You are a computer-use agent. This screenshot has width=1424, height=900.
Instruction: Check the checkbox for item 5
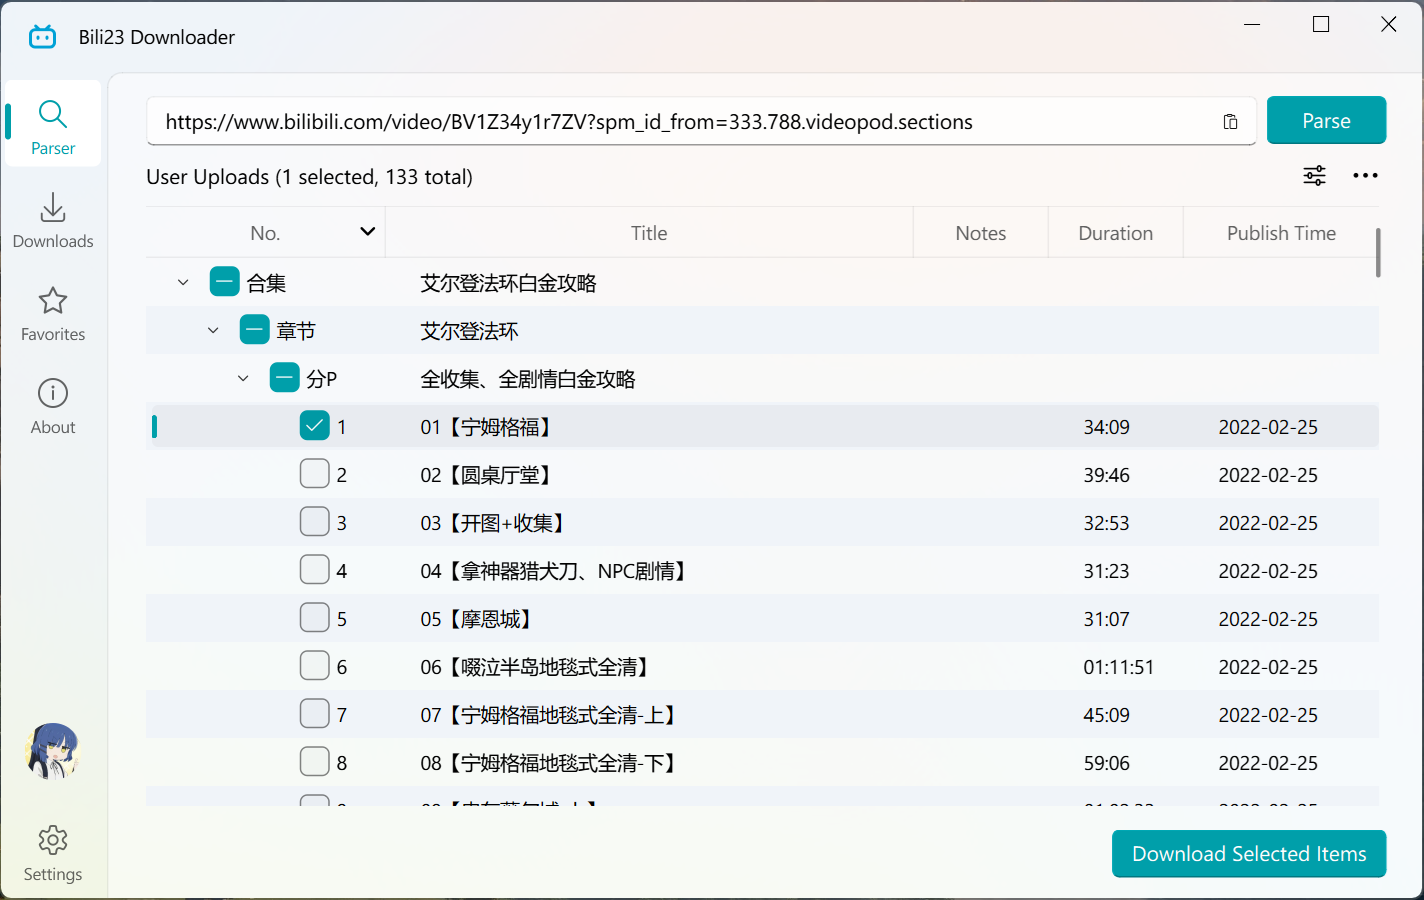point(315,618)
